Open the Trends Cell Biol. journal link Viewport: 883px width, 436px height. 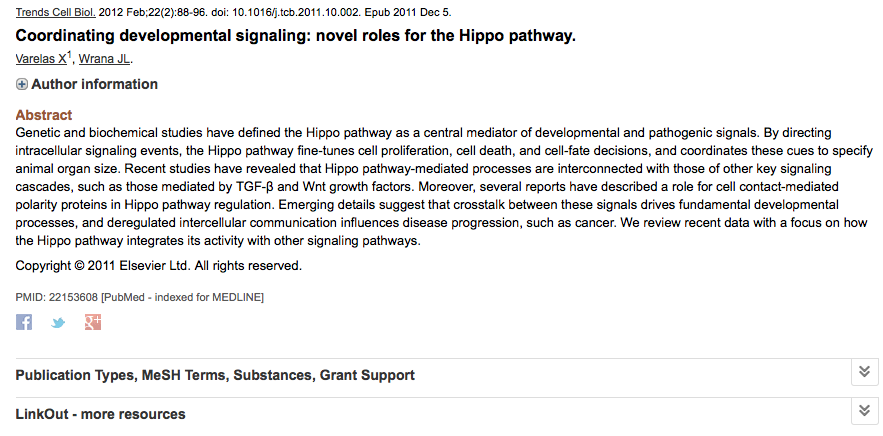[56, 12]
